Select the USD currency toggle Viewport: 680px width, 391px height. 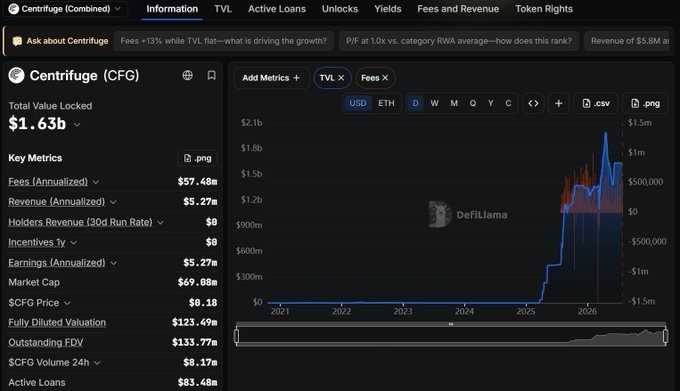(x=358, y=103)
